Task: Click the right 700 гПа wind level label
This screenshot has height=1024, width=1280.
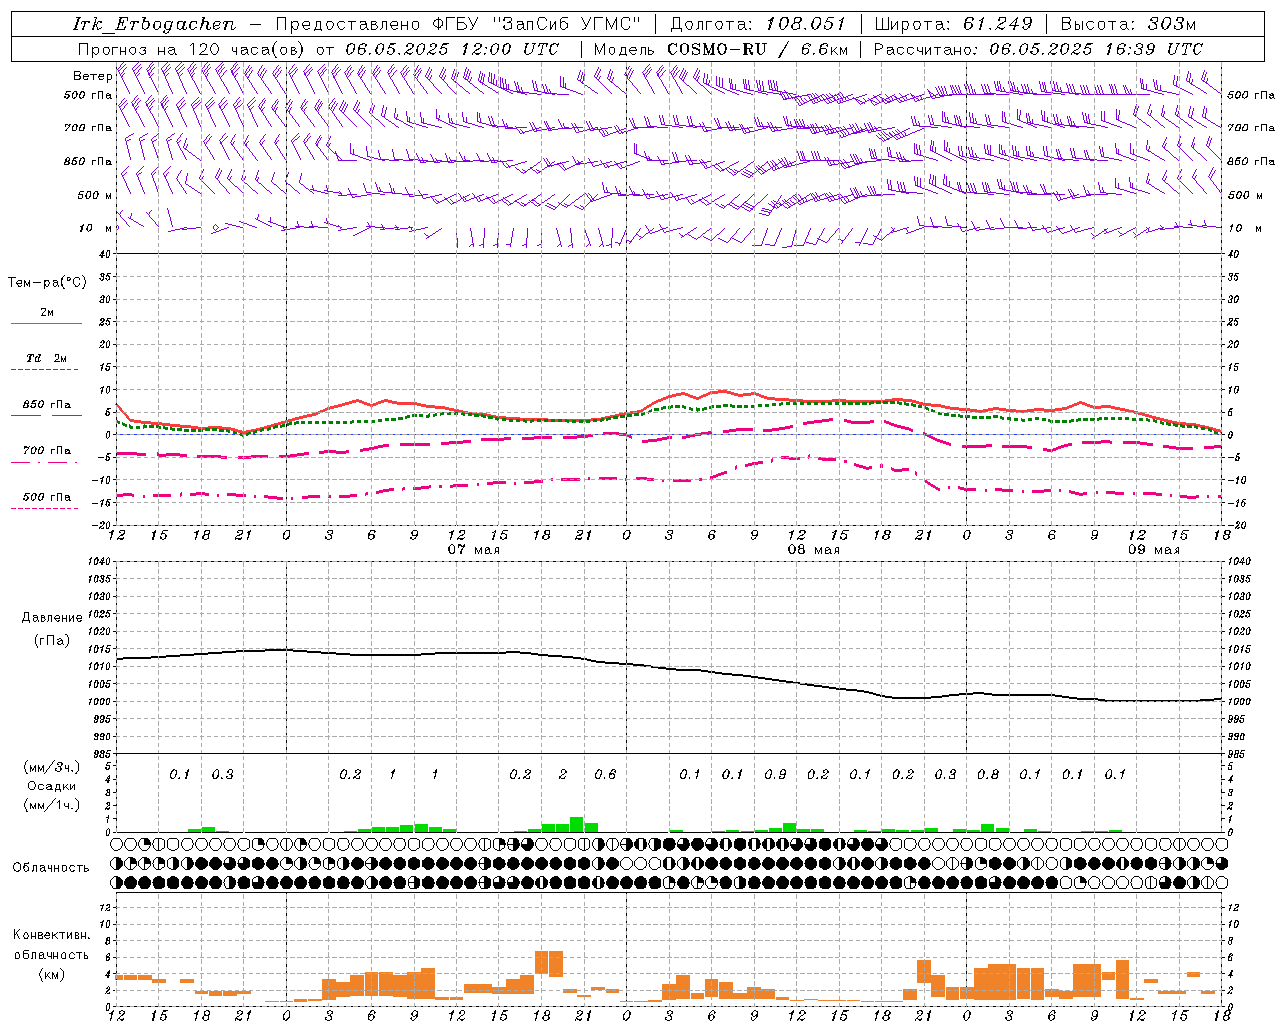Action: (1251, 128)
